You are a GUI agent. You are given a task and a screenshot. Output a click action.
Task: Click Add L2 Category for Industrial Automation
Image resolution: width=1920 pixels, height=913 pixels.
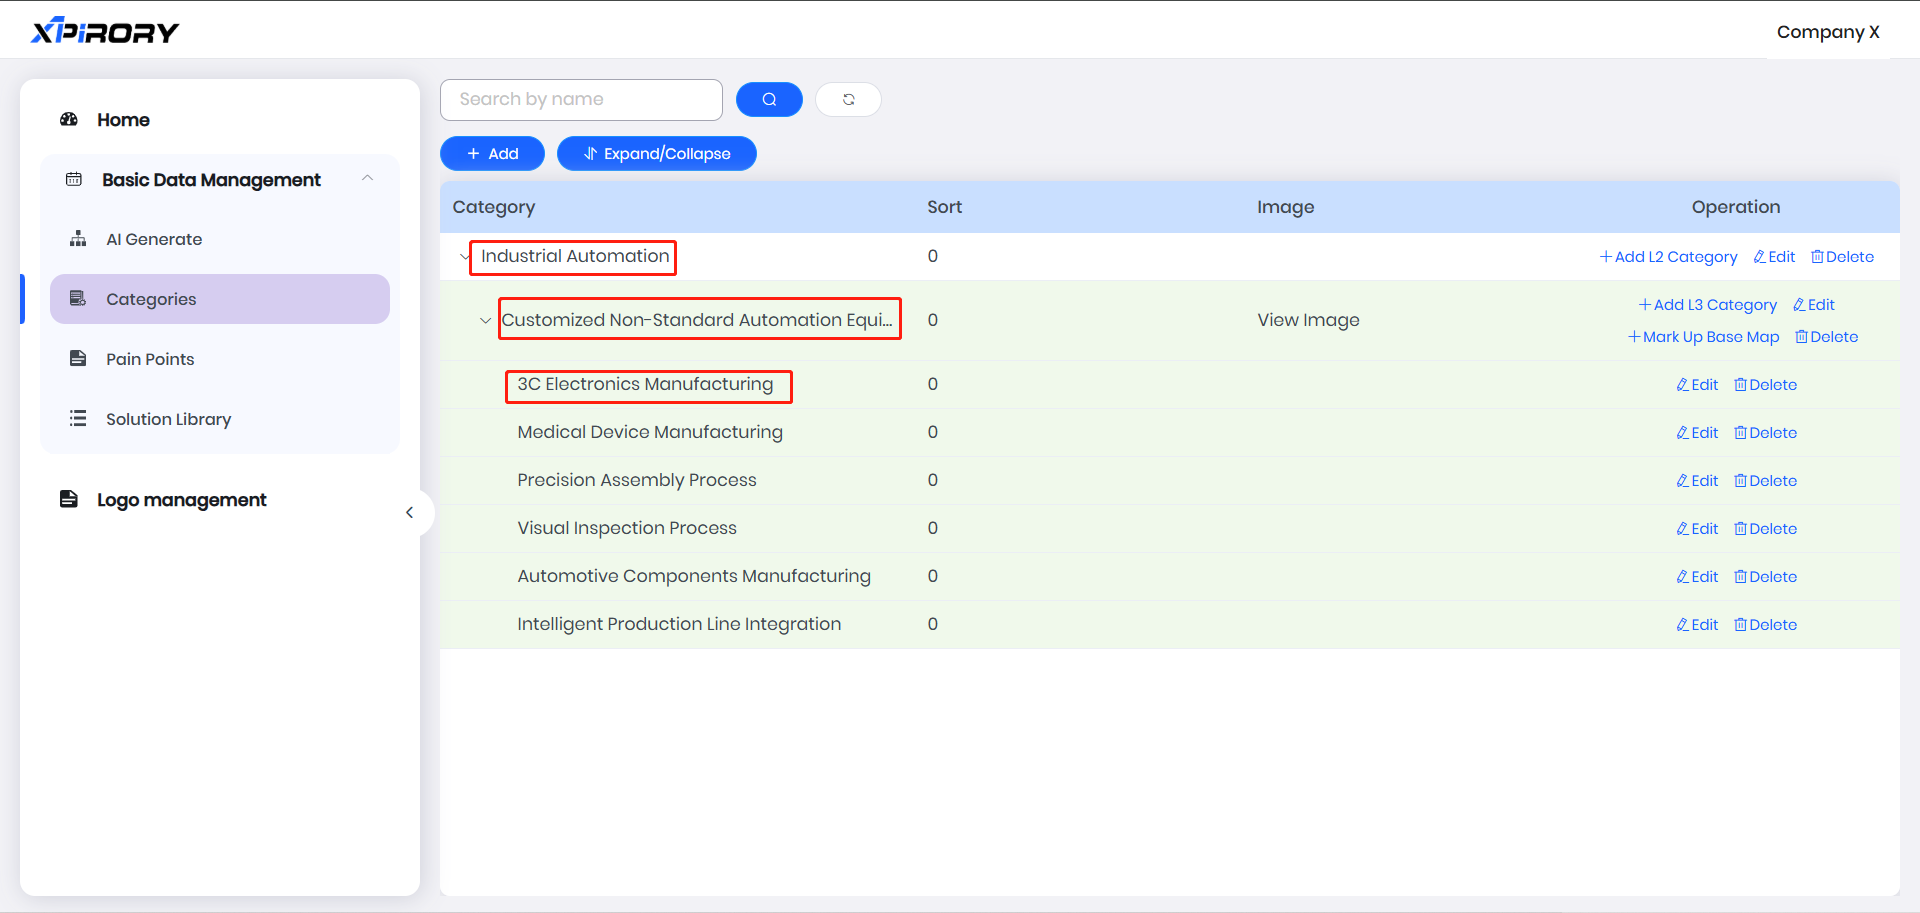[x=1668, y=257]
